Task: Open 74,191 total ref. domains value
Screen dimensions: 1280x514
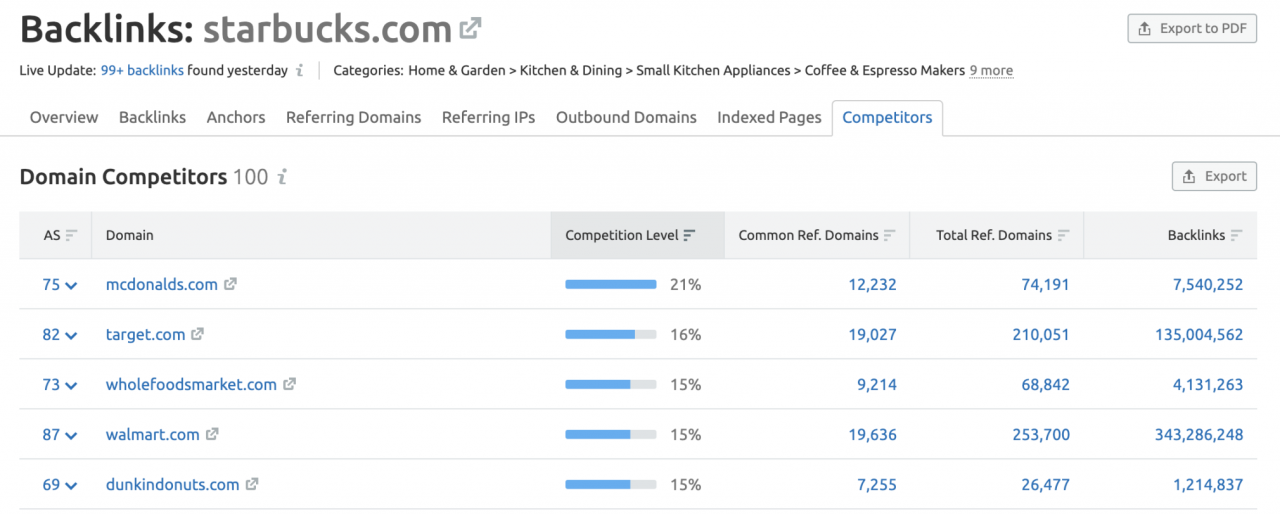Action: (x=1044, y=284)
